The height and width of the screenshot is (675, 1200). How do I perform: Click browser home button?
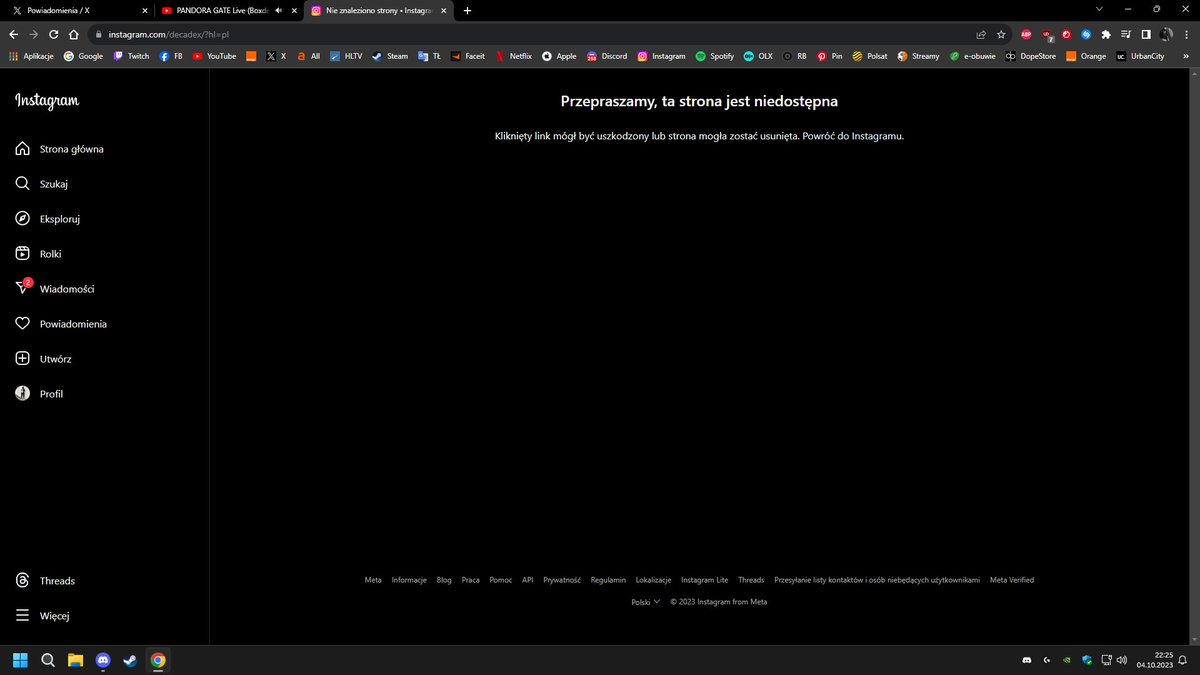[74, 34]
